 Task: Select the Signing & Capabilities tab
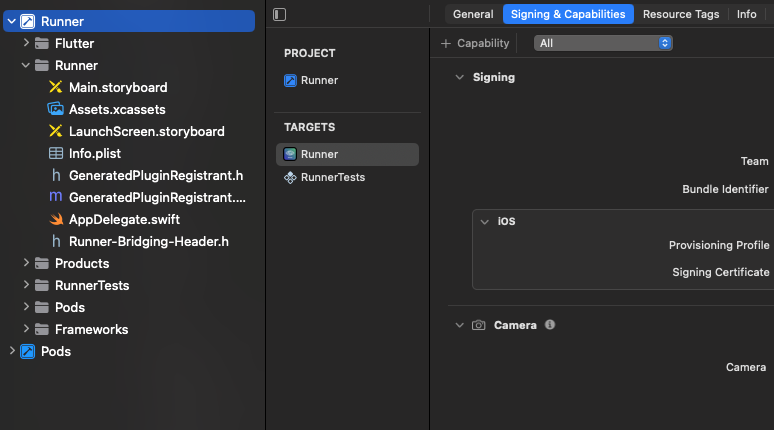coord(568,14)
